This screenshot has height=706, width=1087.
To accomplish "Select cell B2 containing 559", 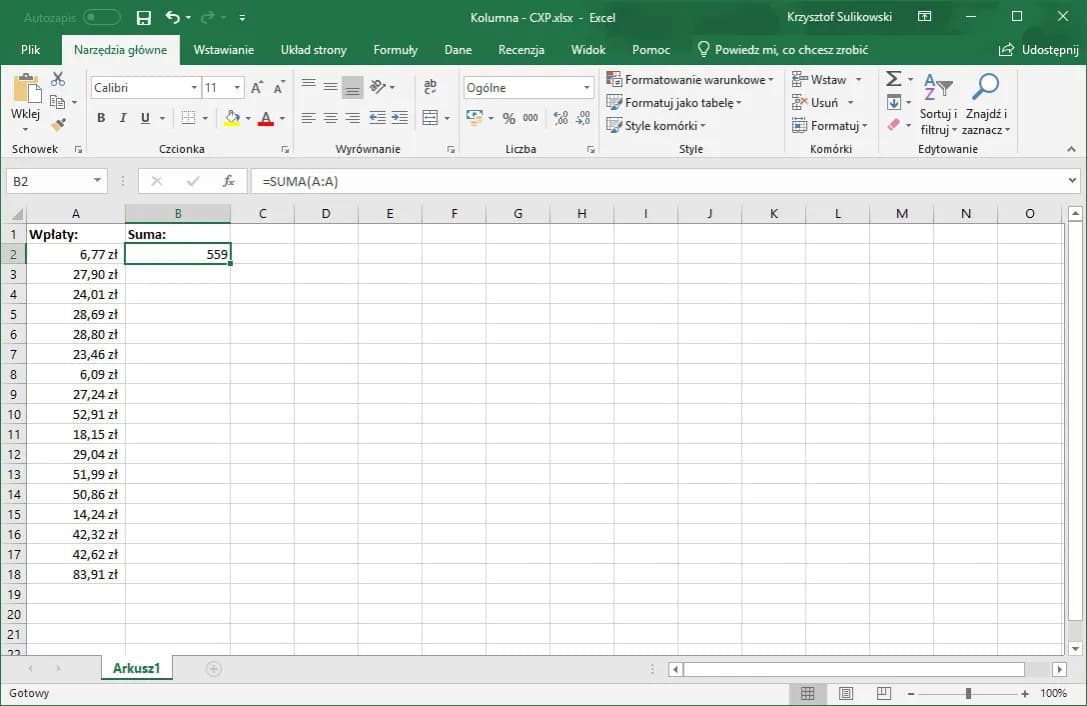I will click(x=178, y=254).
